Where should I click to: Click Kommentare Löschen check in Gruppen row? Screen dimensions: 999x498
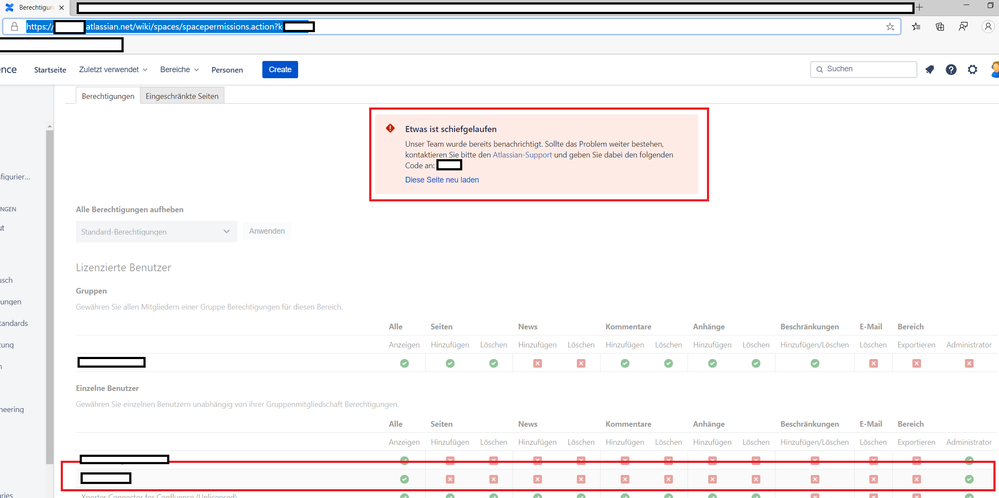click(x=668, y=363)
